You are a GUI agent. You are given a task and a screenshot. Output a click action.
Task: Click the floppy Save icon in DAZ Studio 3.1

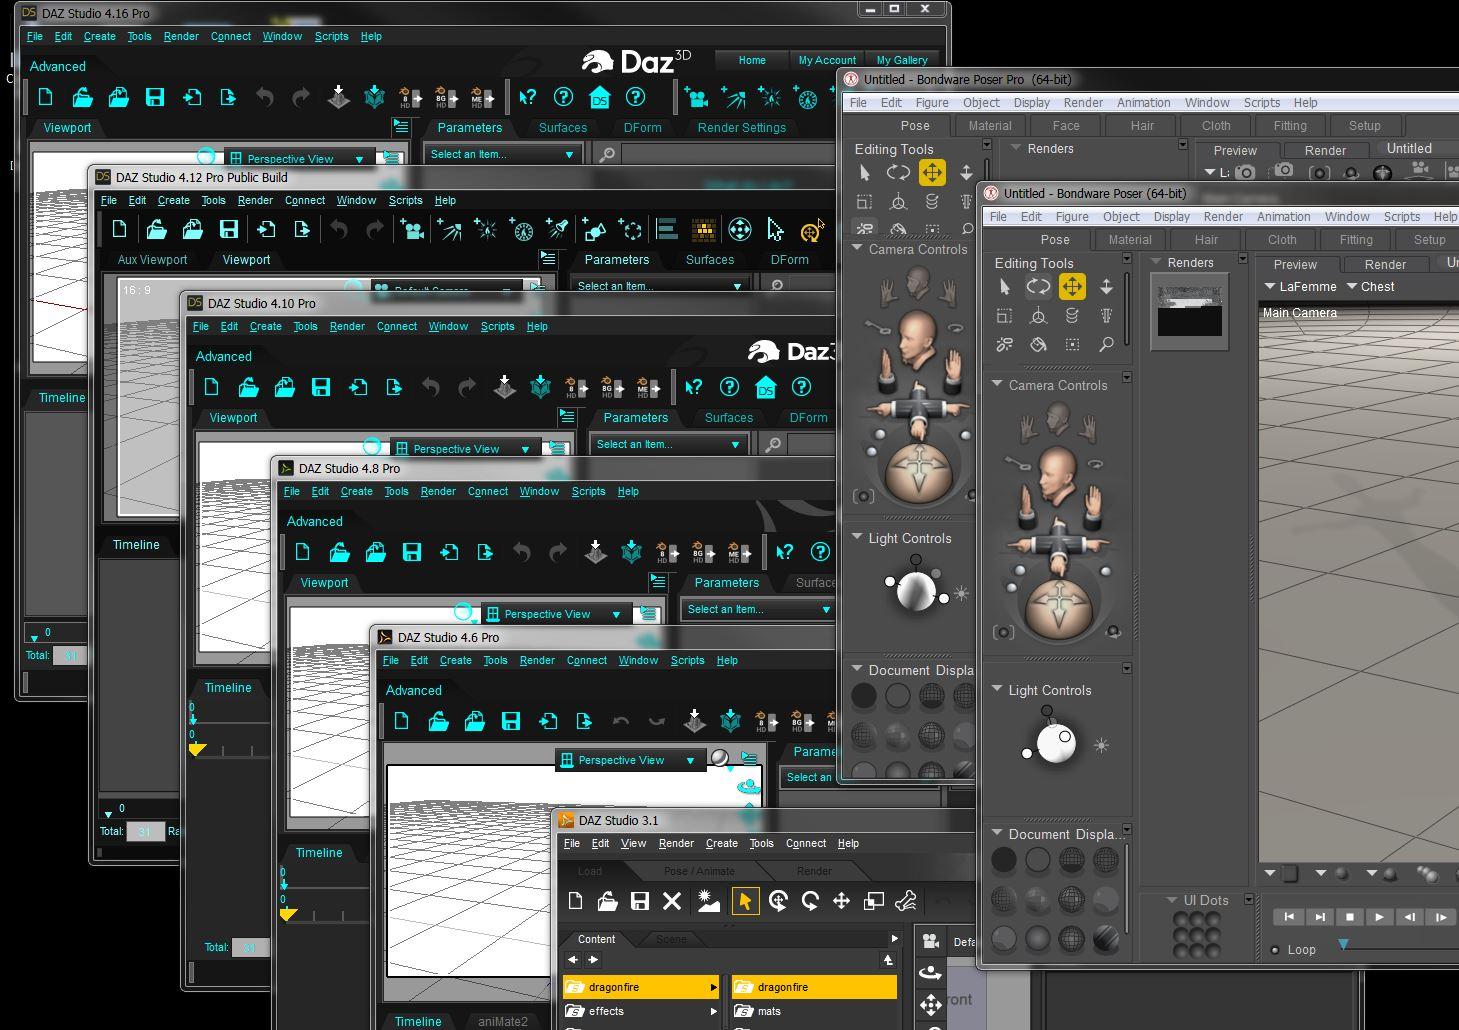(640, 901)
